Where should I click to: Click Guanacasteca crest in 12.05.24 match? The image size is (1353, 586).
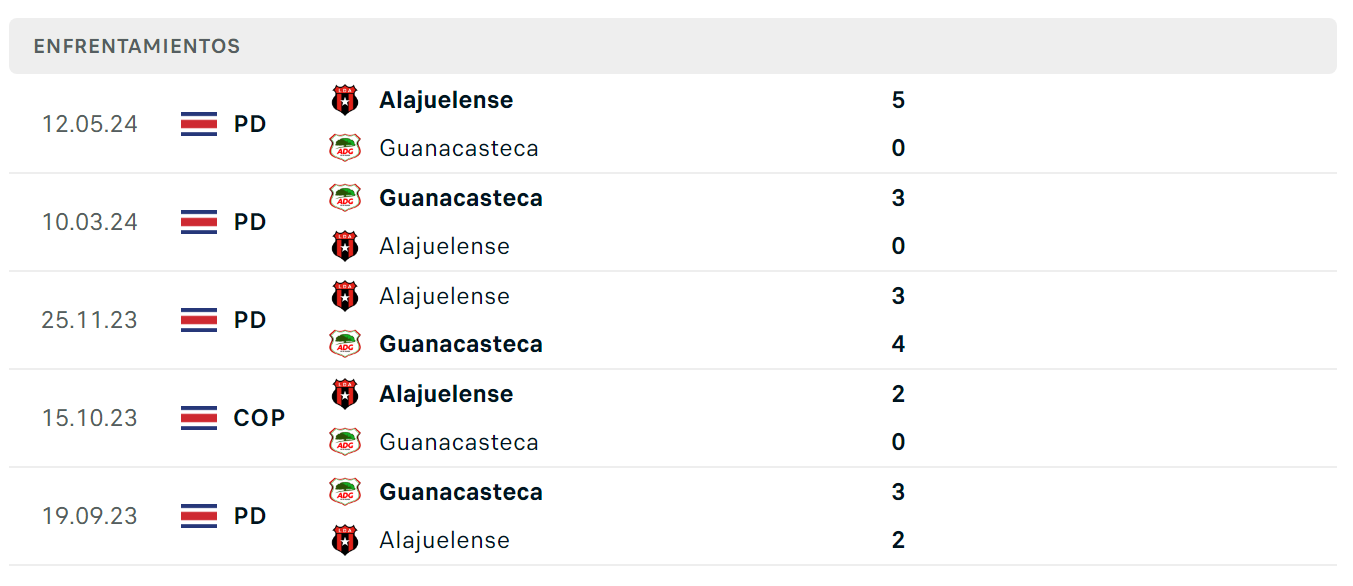(x=345, y=148)
